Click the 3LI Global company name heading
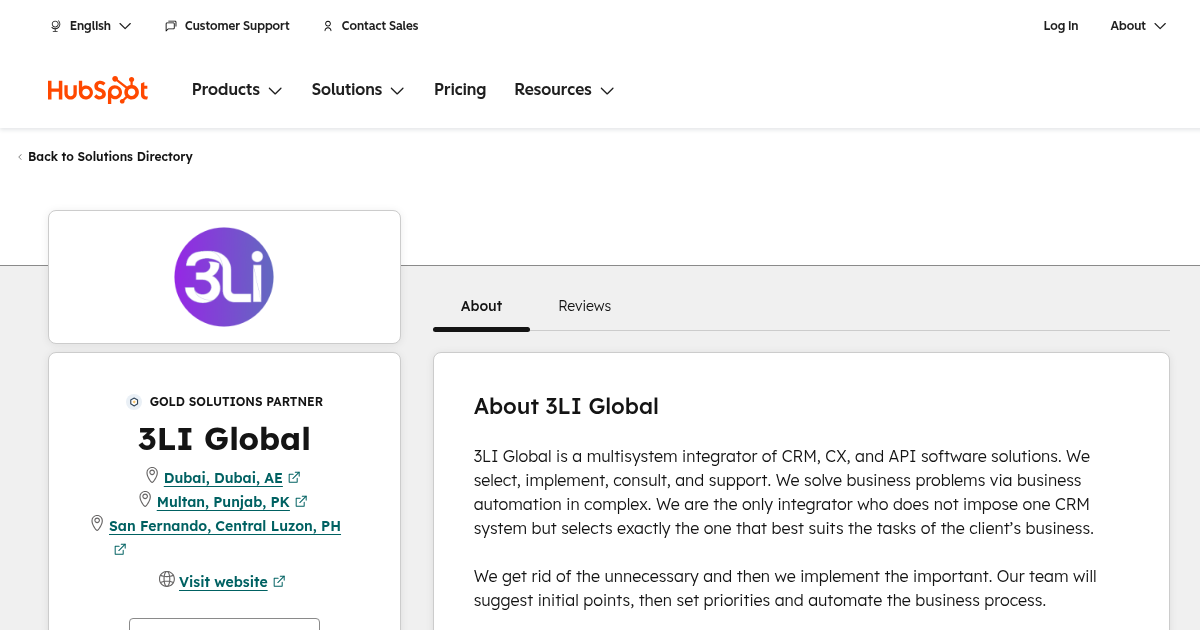1200x630 pixels. (x=224, y=439)
